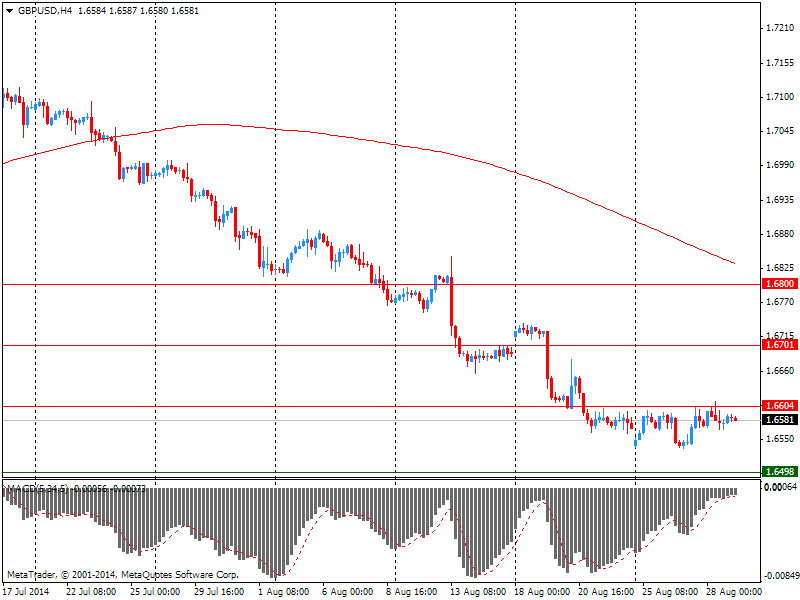Click the 29 Jul 16:00 time label
Screen dimensions: 800x600
pyautogui.click(x=219, y=592)
